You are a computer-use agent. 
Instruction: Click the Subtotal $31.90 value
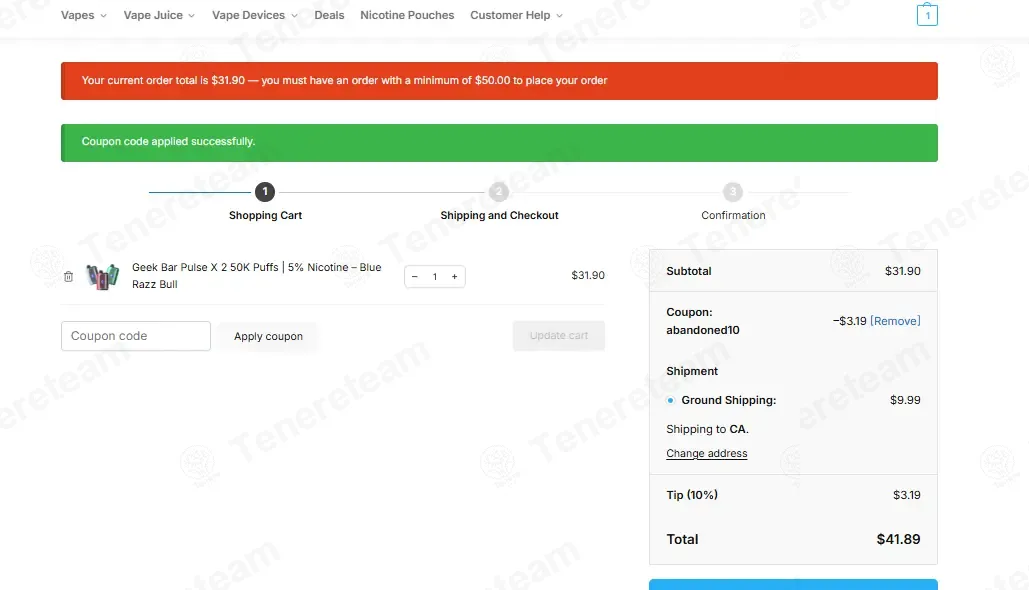pyautogui.click(x=902, y=271)
